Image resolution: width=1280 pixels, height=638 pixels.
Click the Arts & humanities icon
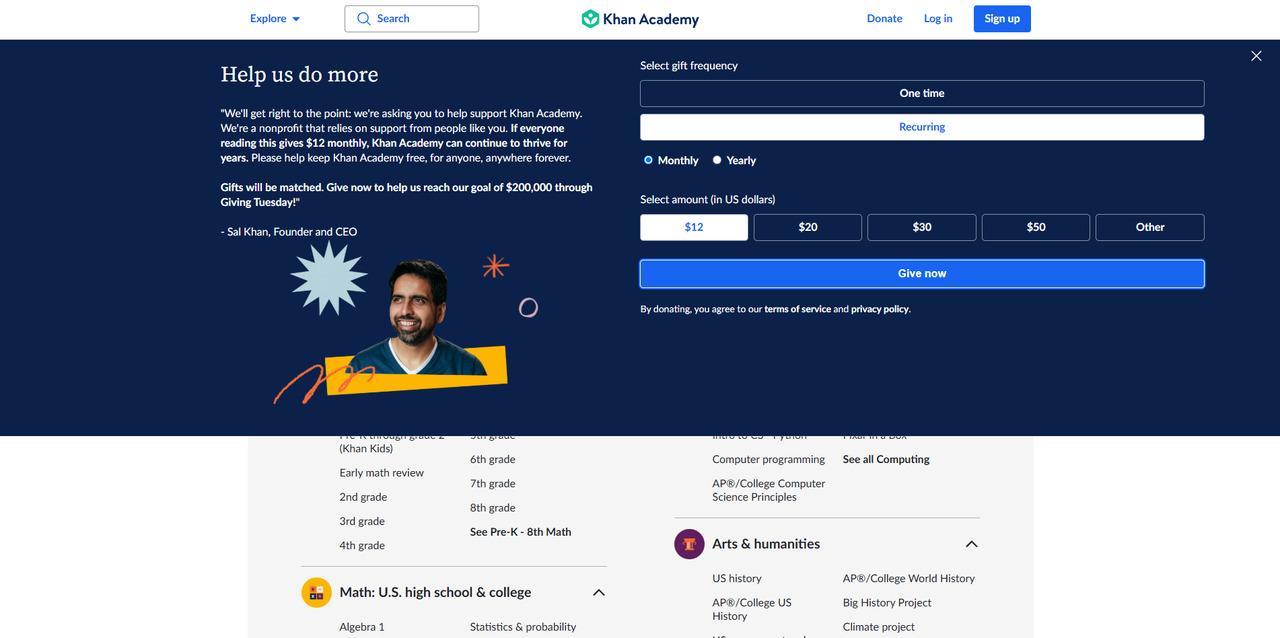pos(689,544)
